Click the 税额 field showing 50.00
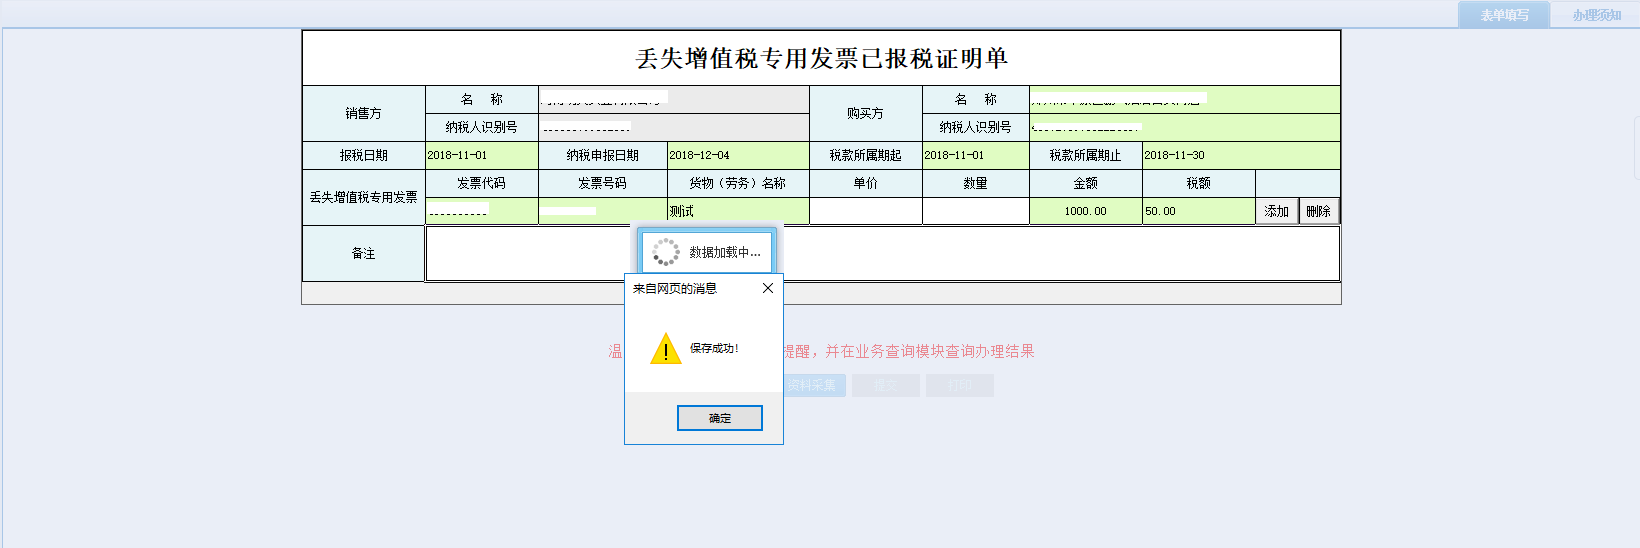This screenshot has width=1640, height=548. [x=1198, y=211]
